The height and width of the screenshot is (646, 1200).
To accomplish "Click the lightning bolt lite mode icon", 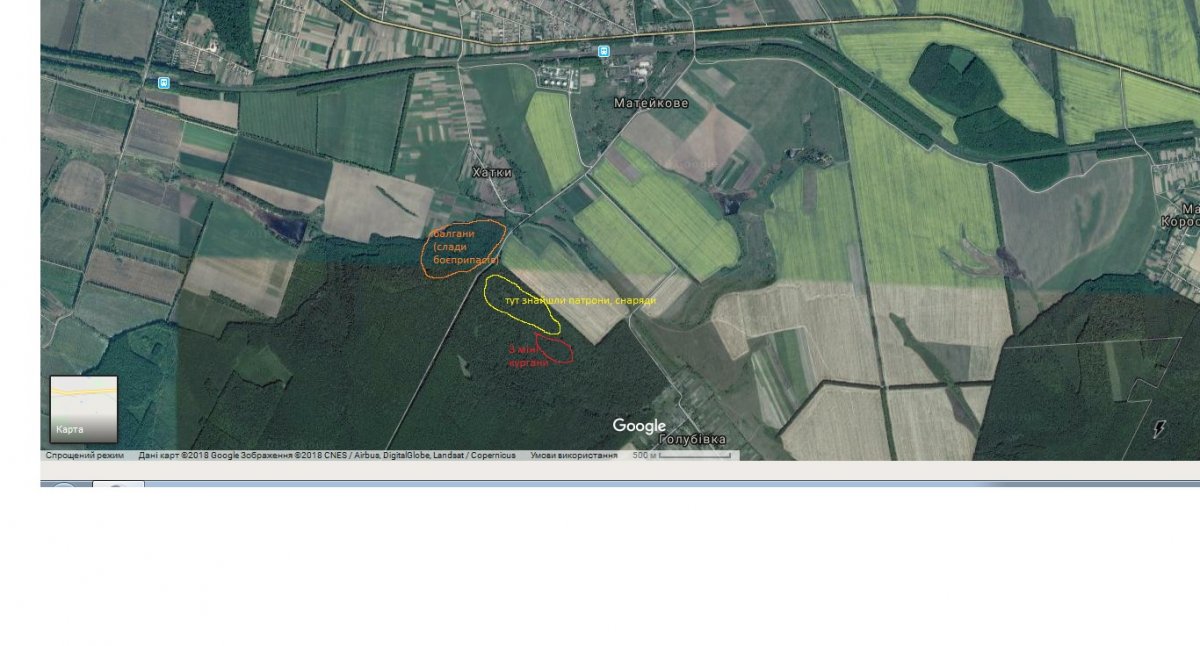I will click(1159, 428).
